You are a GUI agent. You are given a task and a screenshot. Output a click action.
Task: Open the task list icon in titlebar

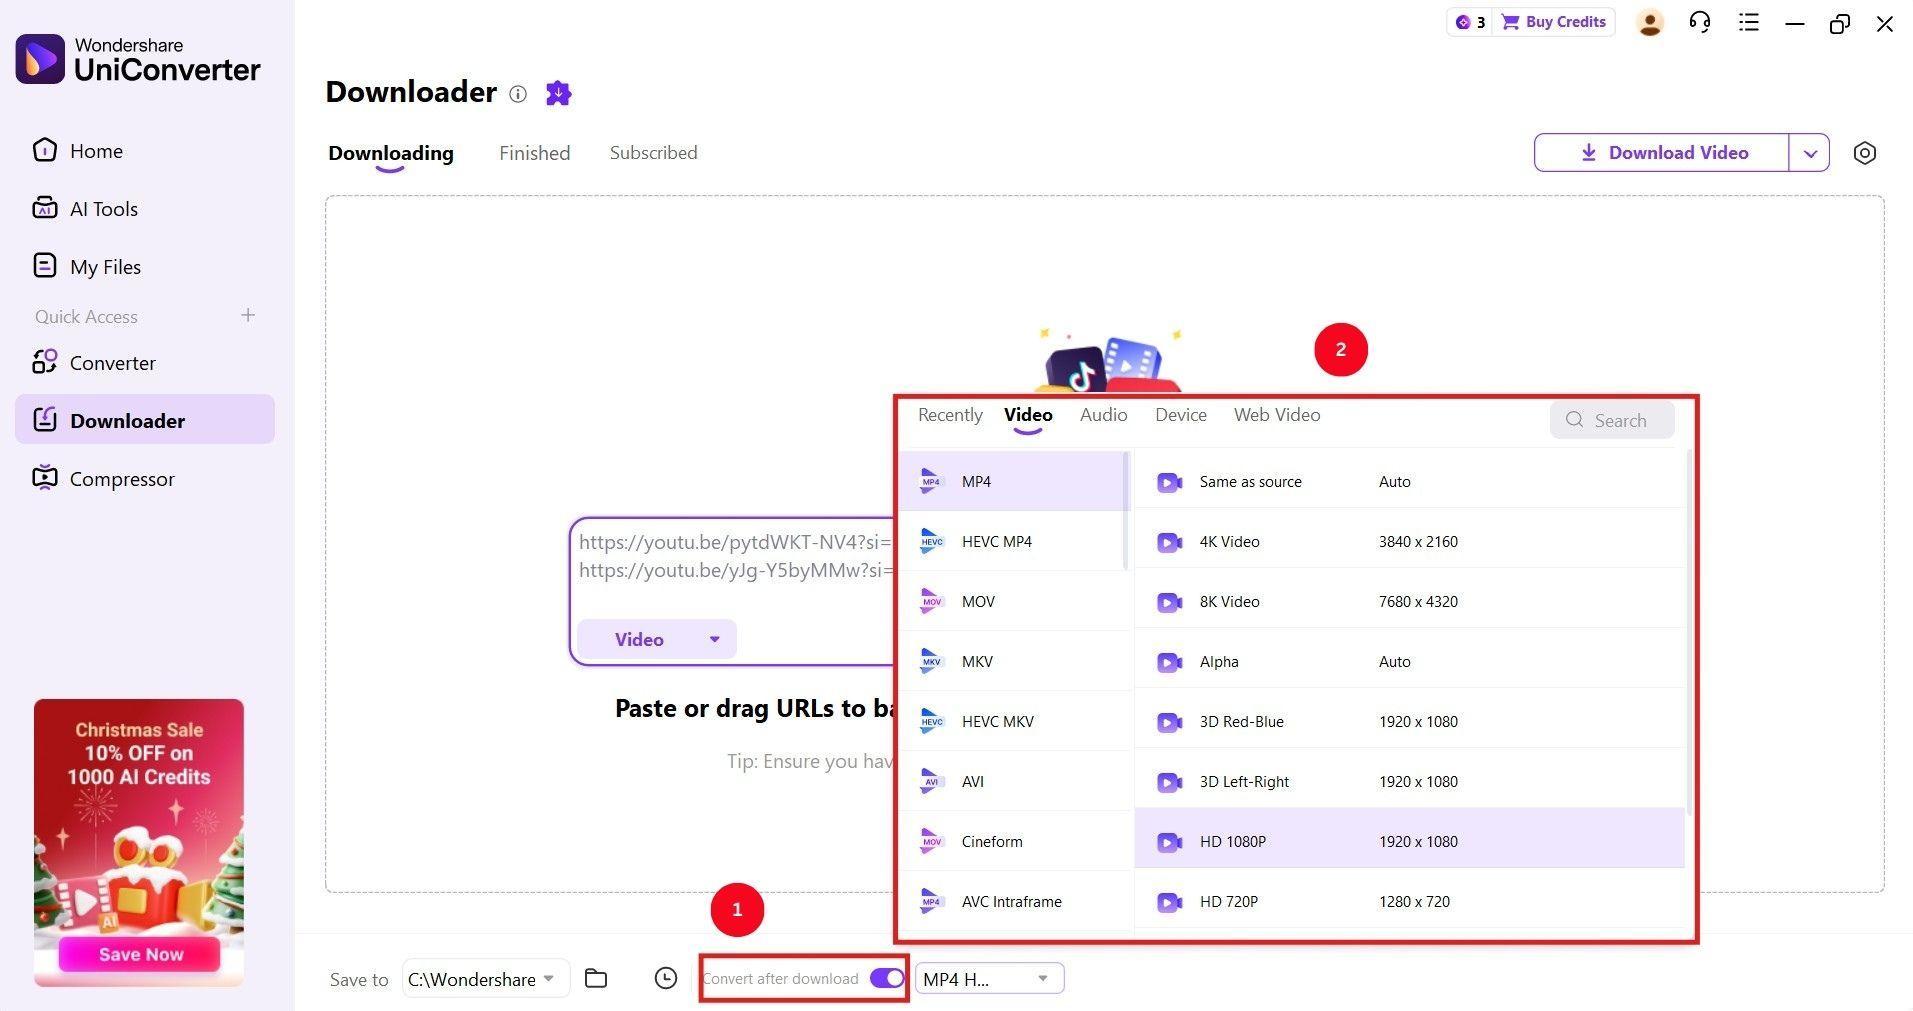pyautogui.click(x=1748, y=22)
